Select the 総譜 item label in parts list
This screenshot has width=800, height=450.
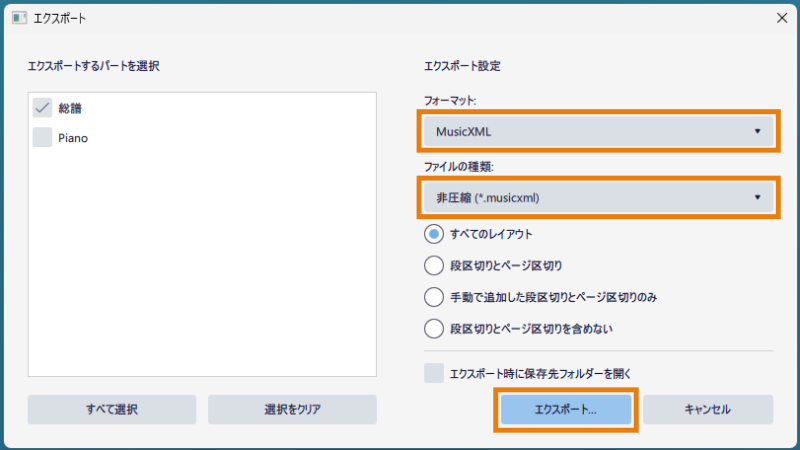(x=70, y=108)
